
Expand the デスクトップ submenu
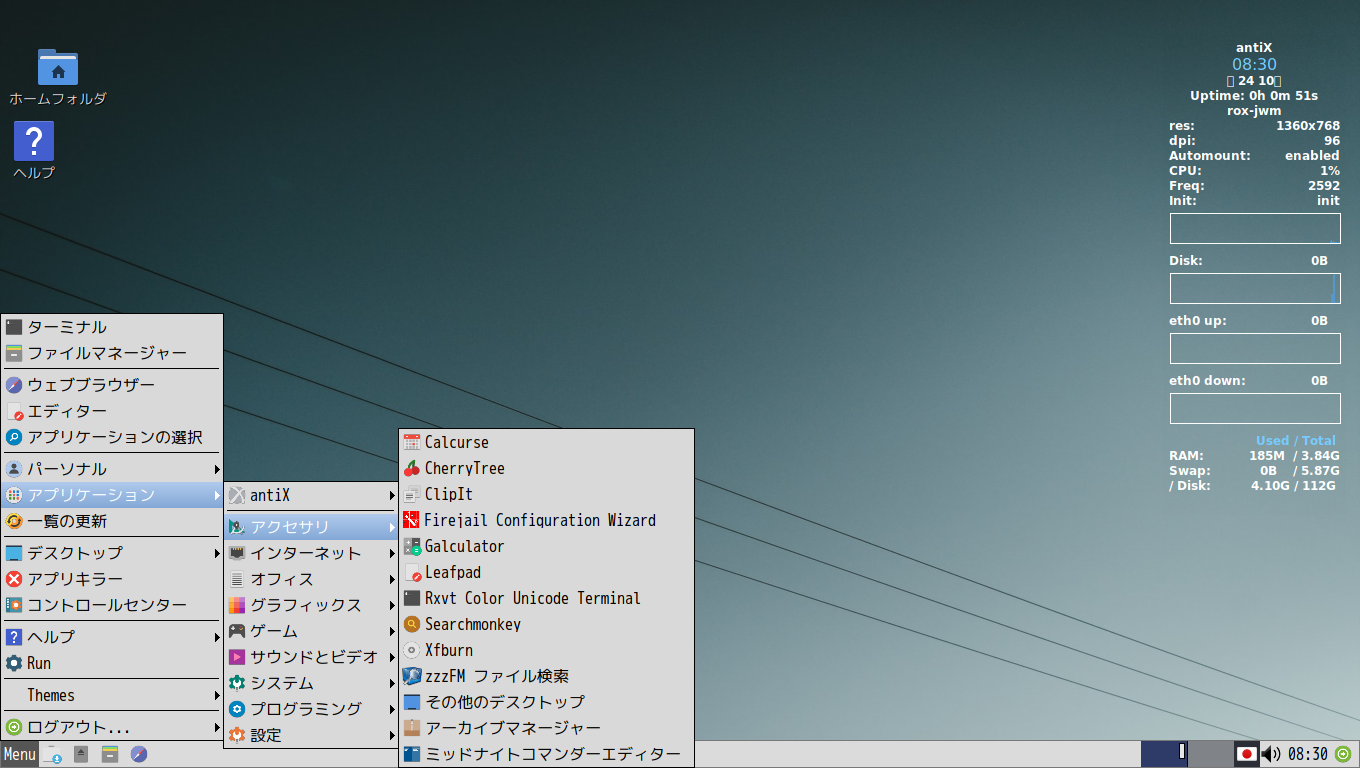click(112, 553)
